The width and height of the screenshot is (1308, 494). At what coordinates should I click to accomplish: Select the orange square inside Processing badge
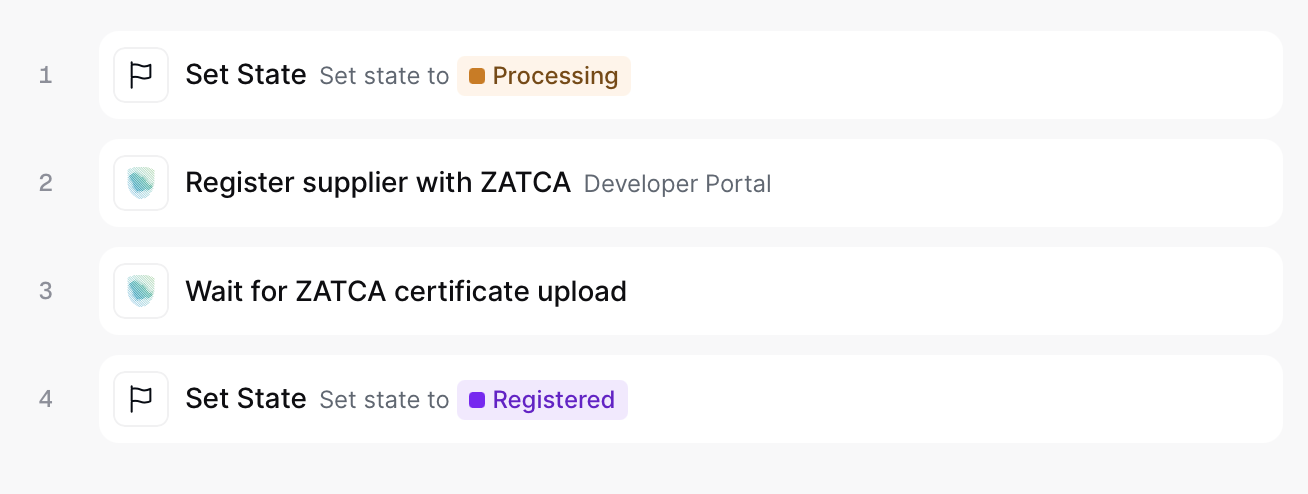(x=477, y=76)
